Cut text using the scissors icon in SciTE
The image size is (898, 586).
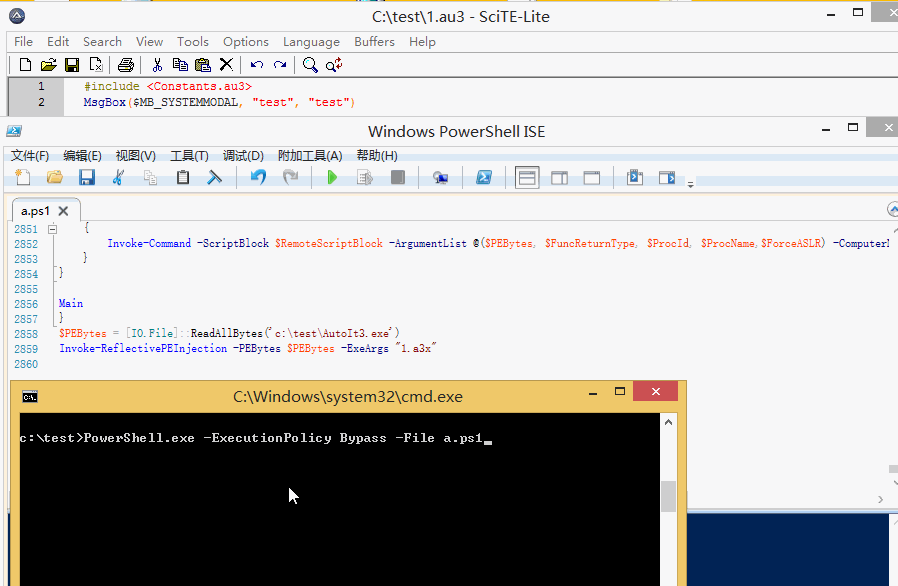(157, 64)
